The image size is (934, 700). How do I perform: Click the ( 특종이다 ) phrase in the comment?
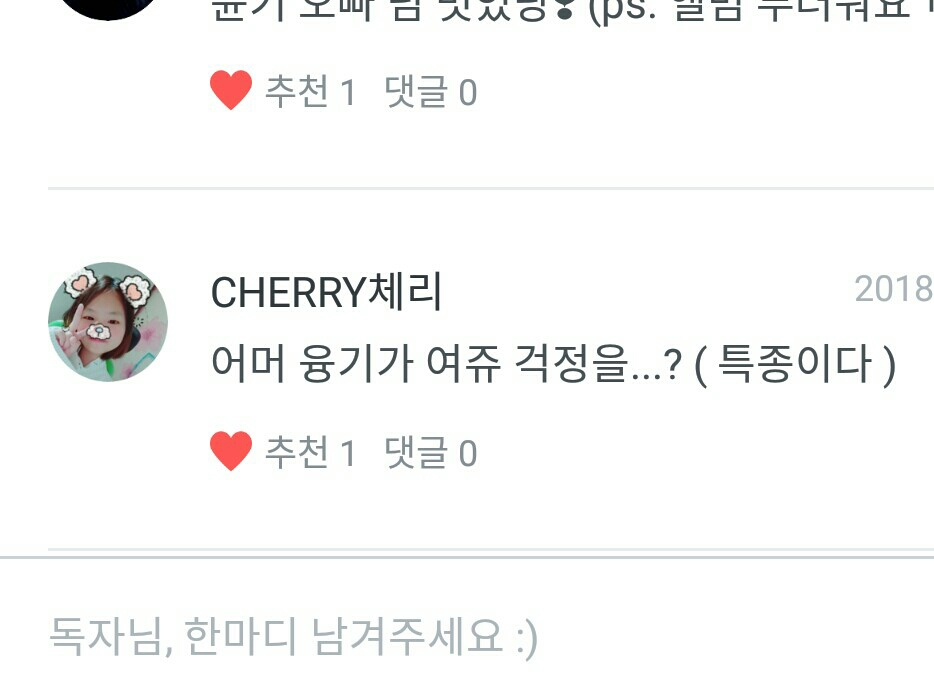[796, 365]
